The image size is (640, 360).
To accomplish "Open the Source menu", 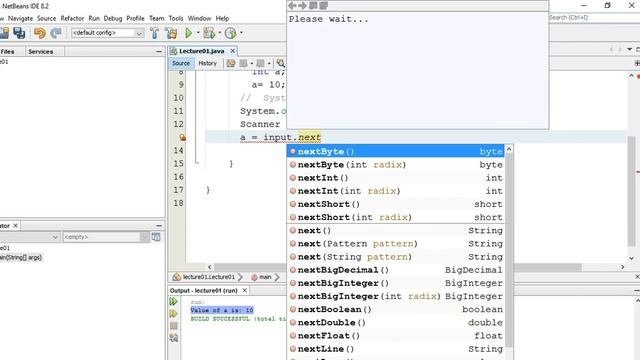I will [x=47, y=18].
